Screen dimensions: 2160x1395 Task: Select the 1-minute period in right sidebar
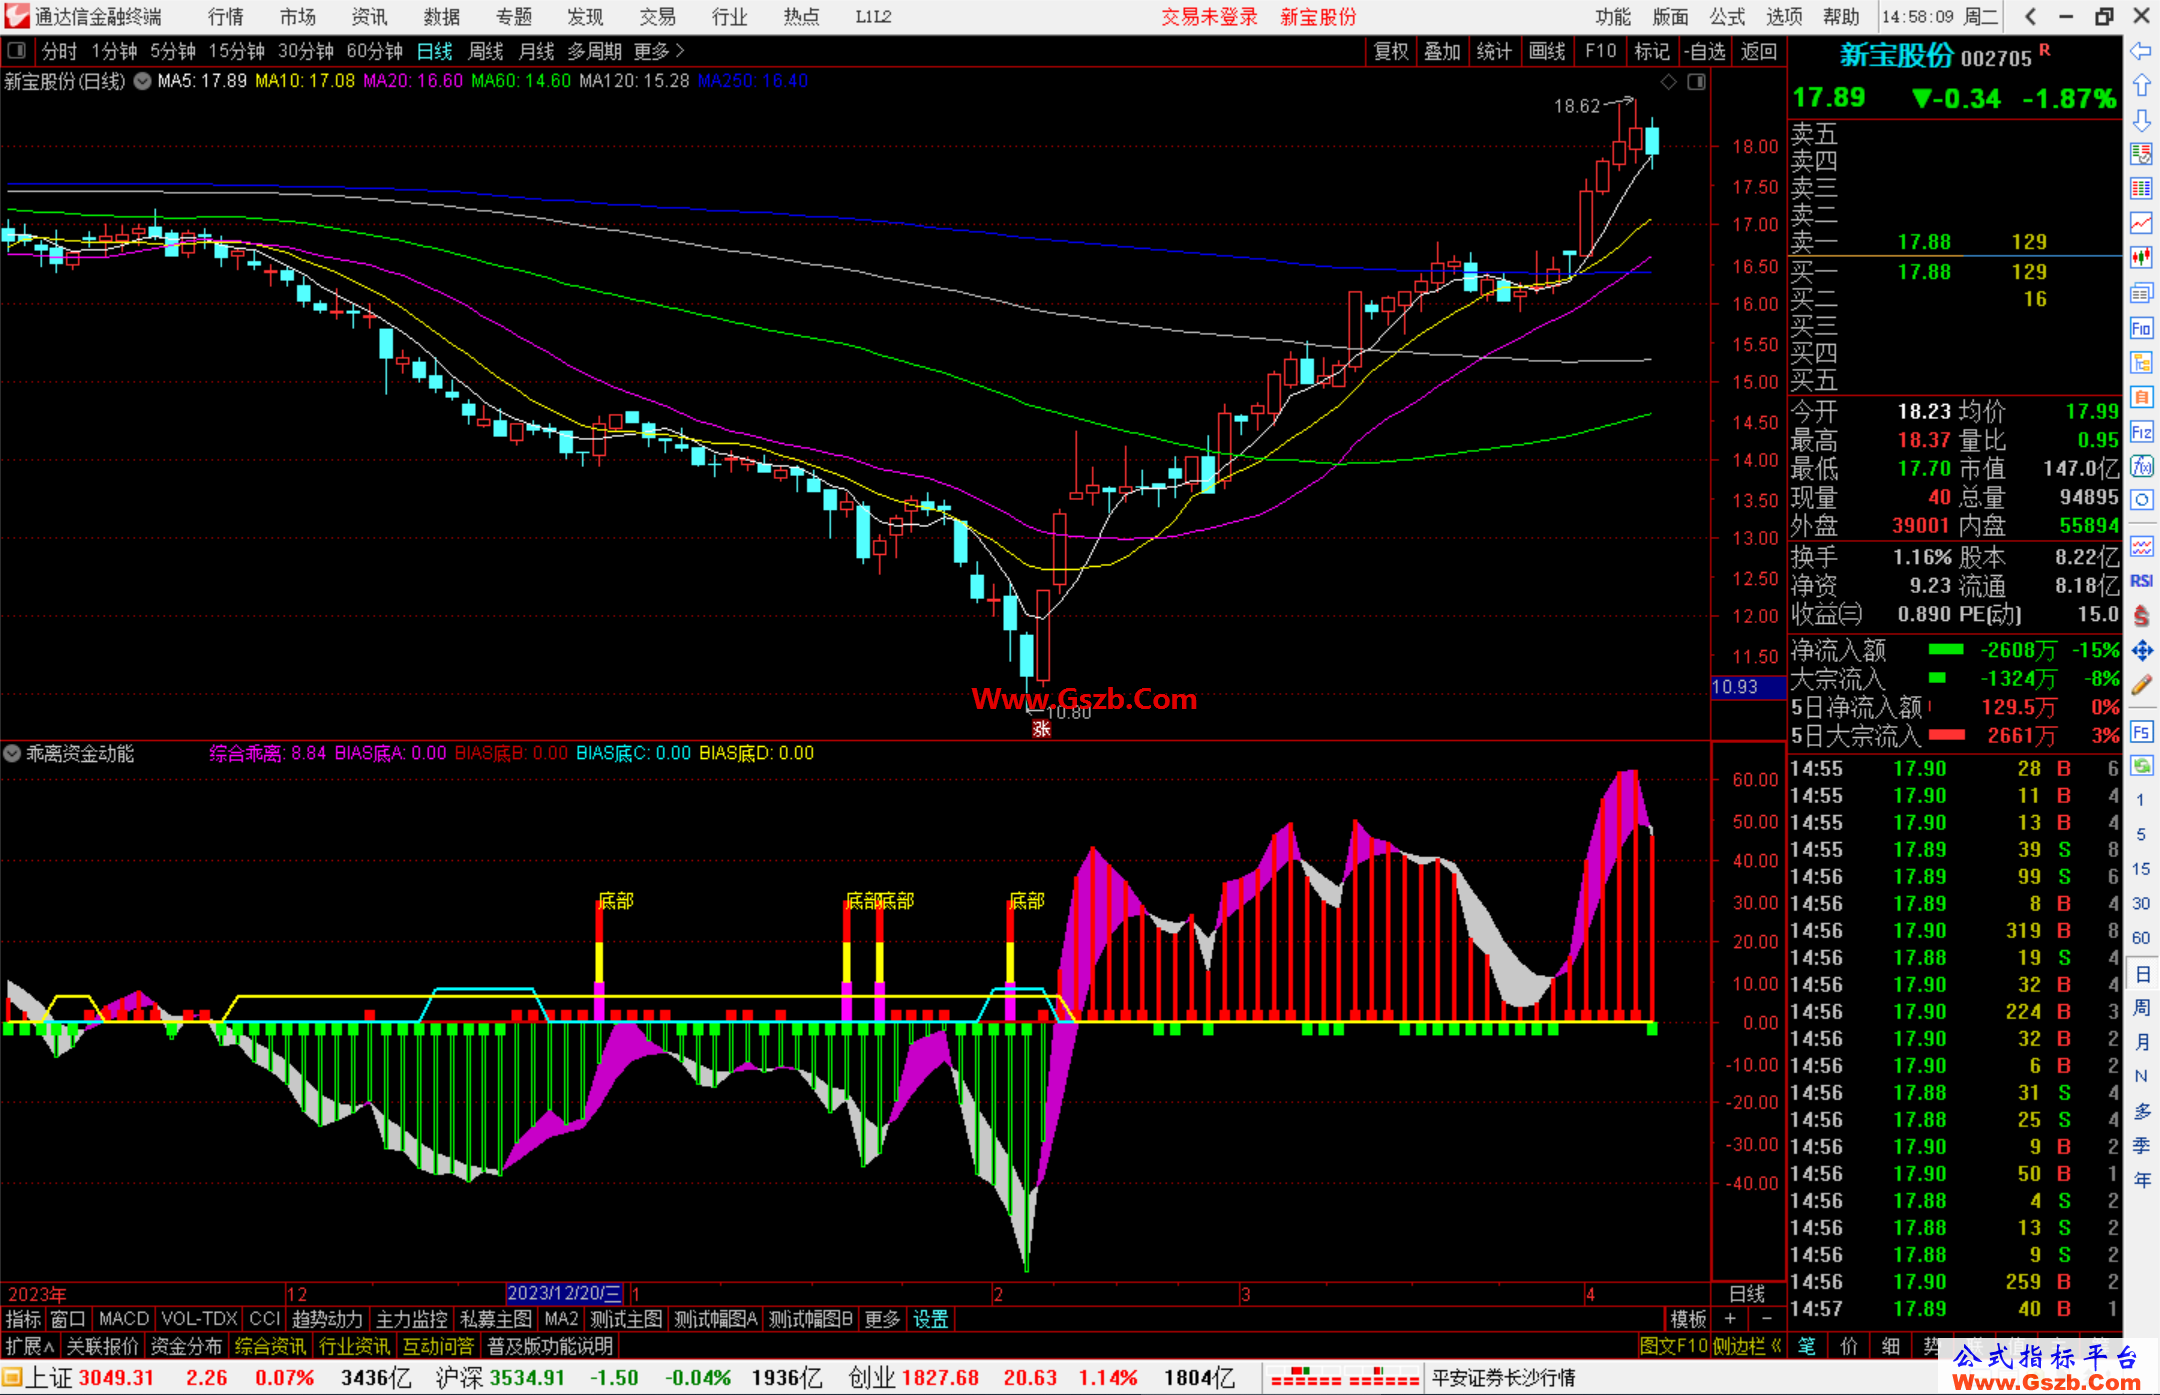click(x=2140, y=800)
